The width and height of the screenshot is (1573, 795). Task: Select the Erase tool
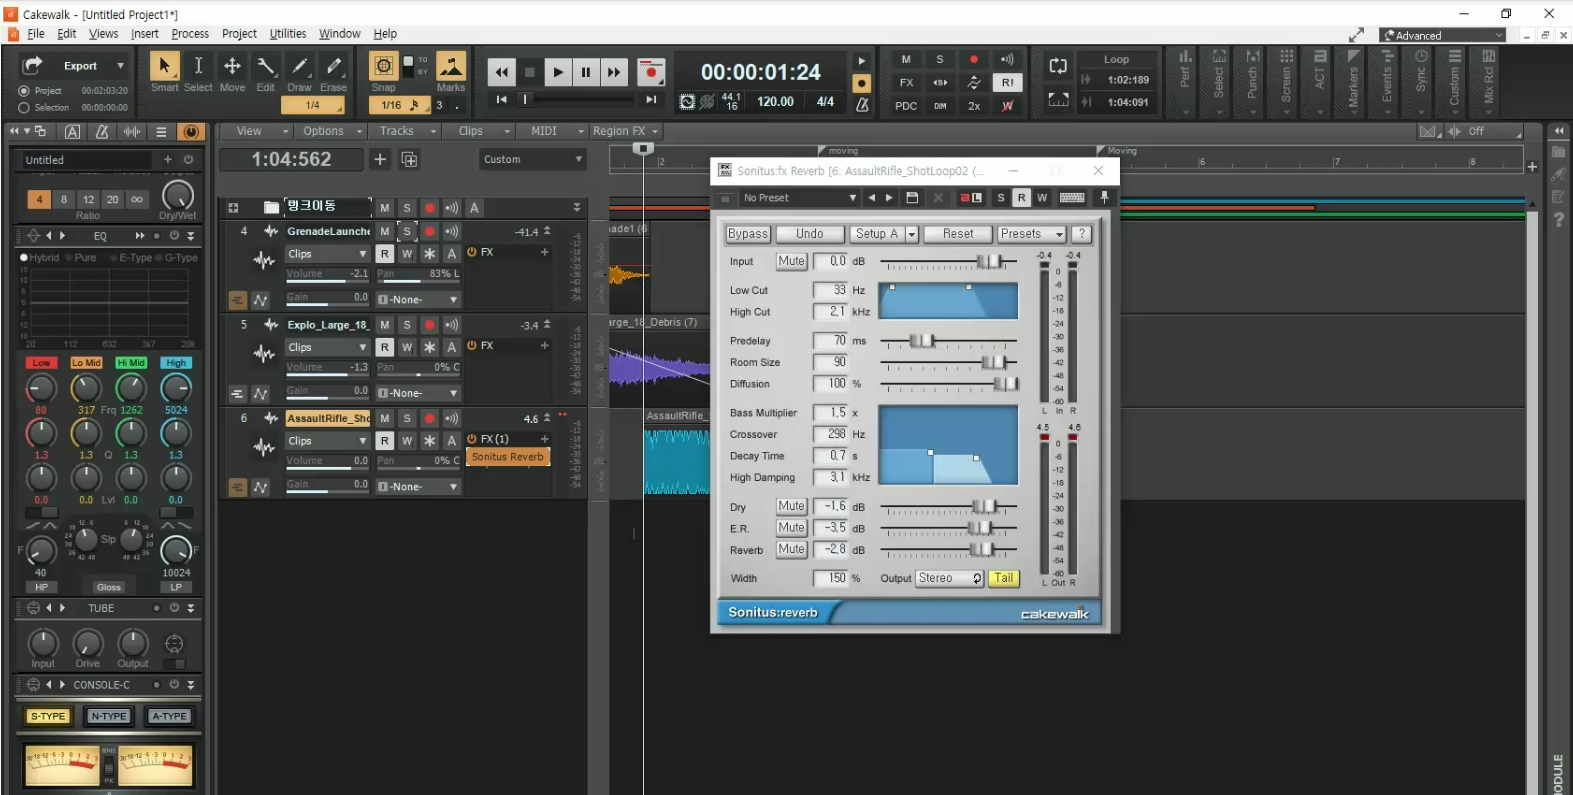(x=334, y=66)
